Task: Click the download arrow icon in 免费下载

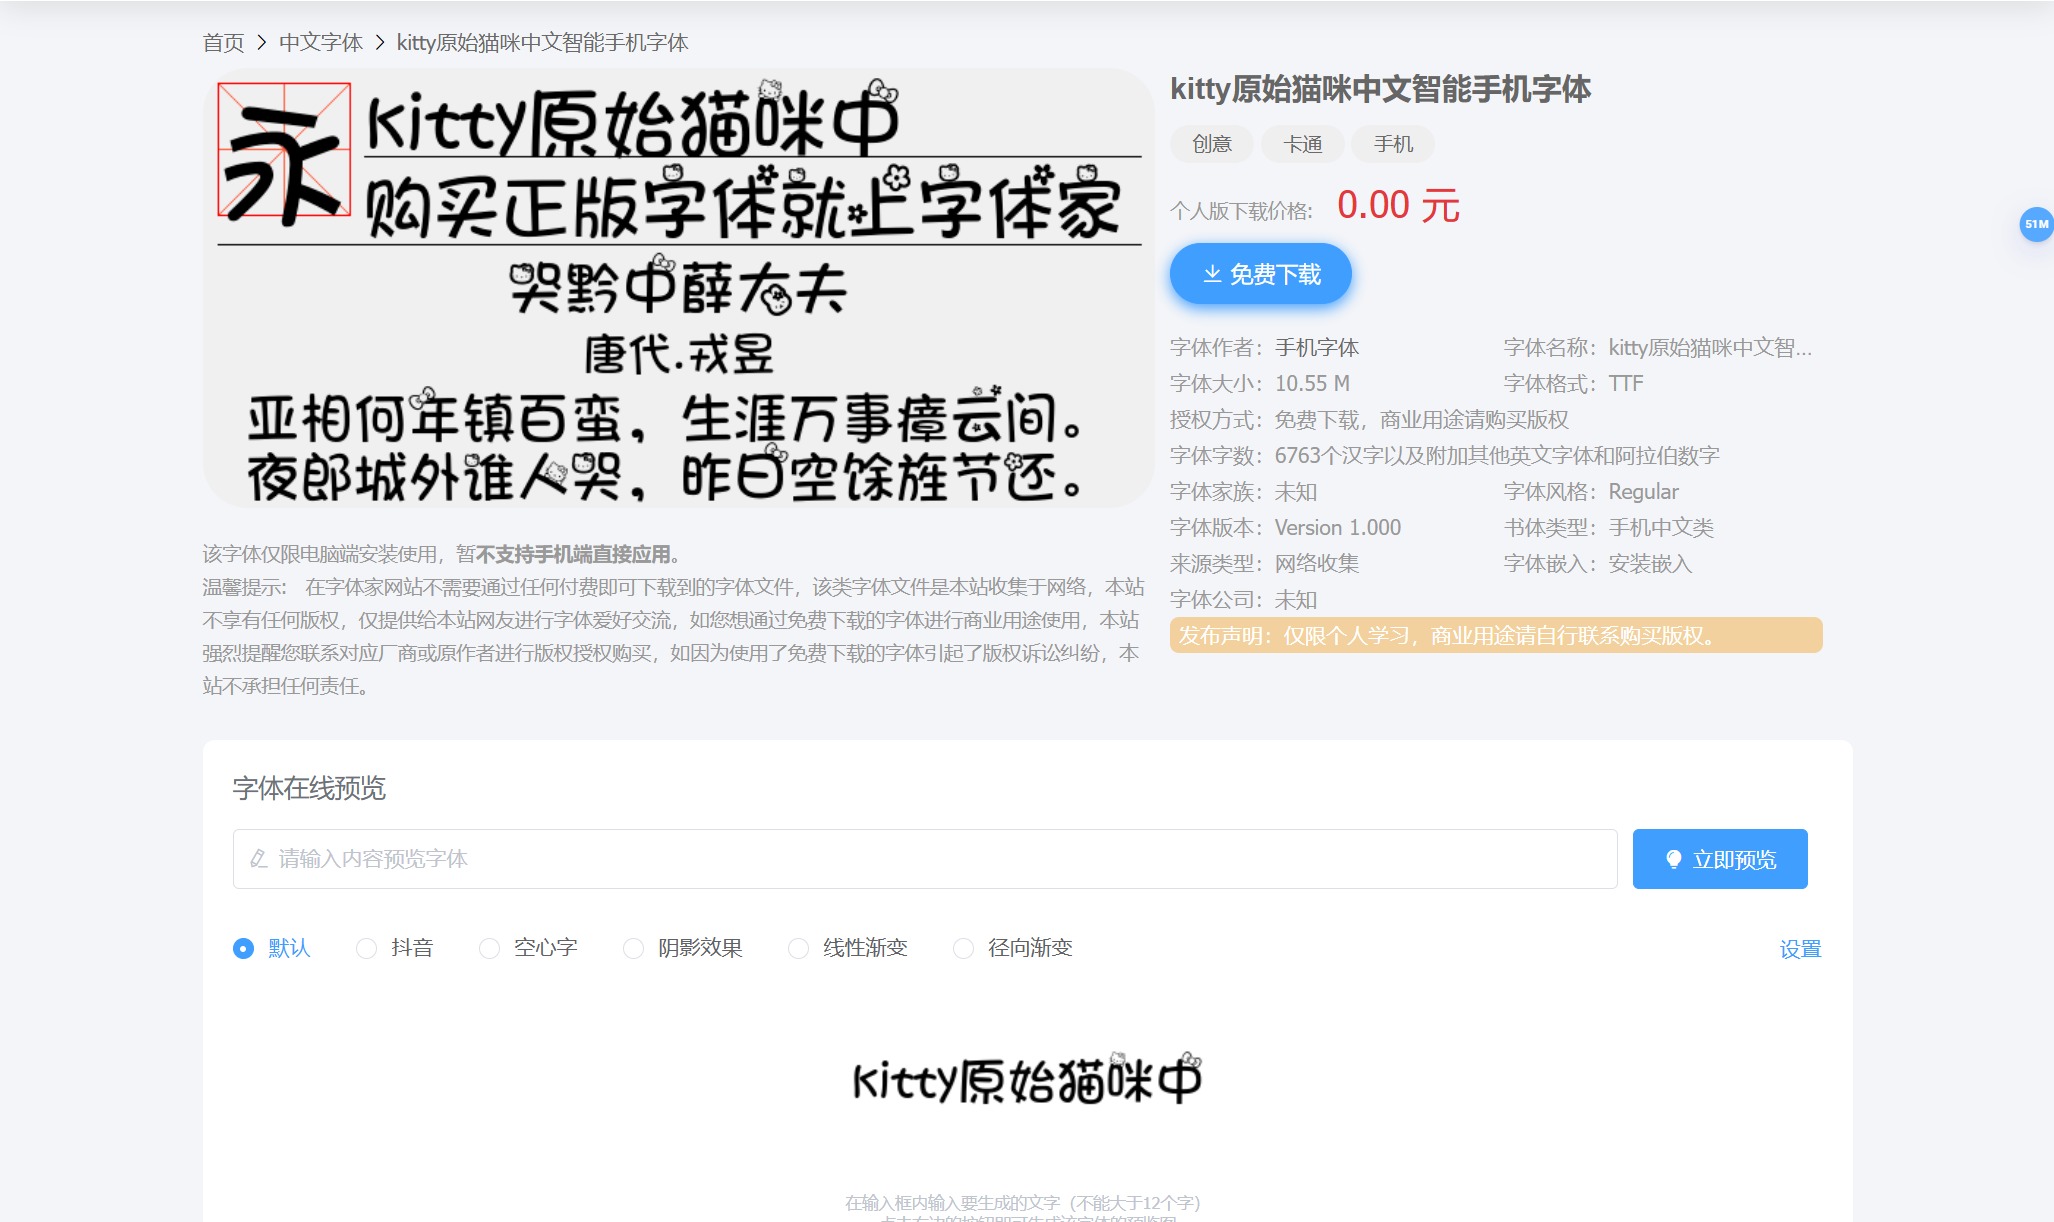Action: point(1212,274)
